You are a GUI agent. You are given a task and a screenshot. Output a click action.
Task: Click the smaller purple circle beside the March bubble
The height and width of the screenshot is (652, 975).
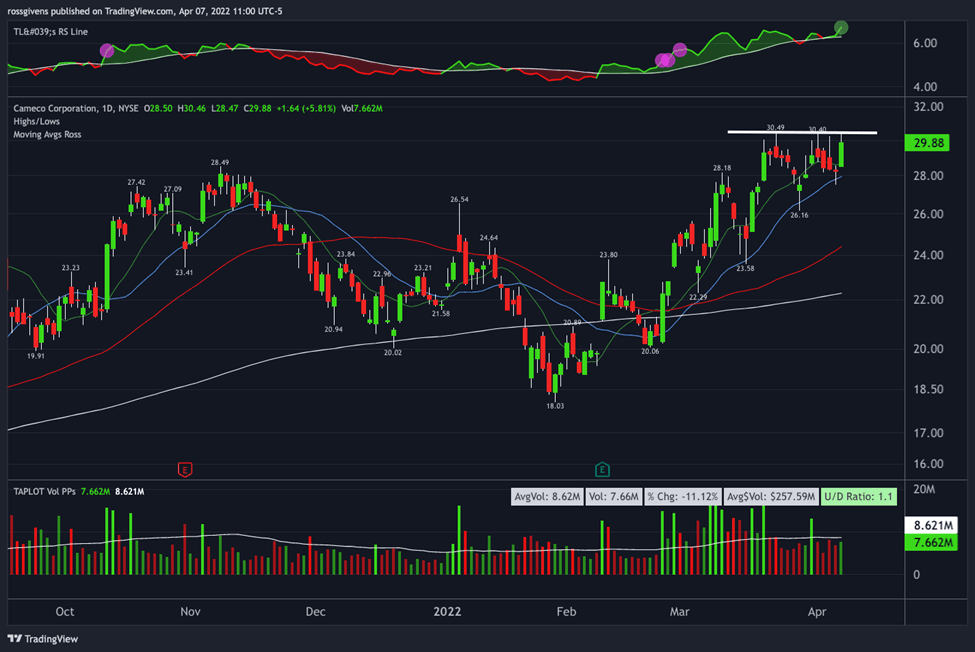[680, 47]
